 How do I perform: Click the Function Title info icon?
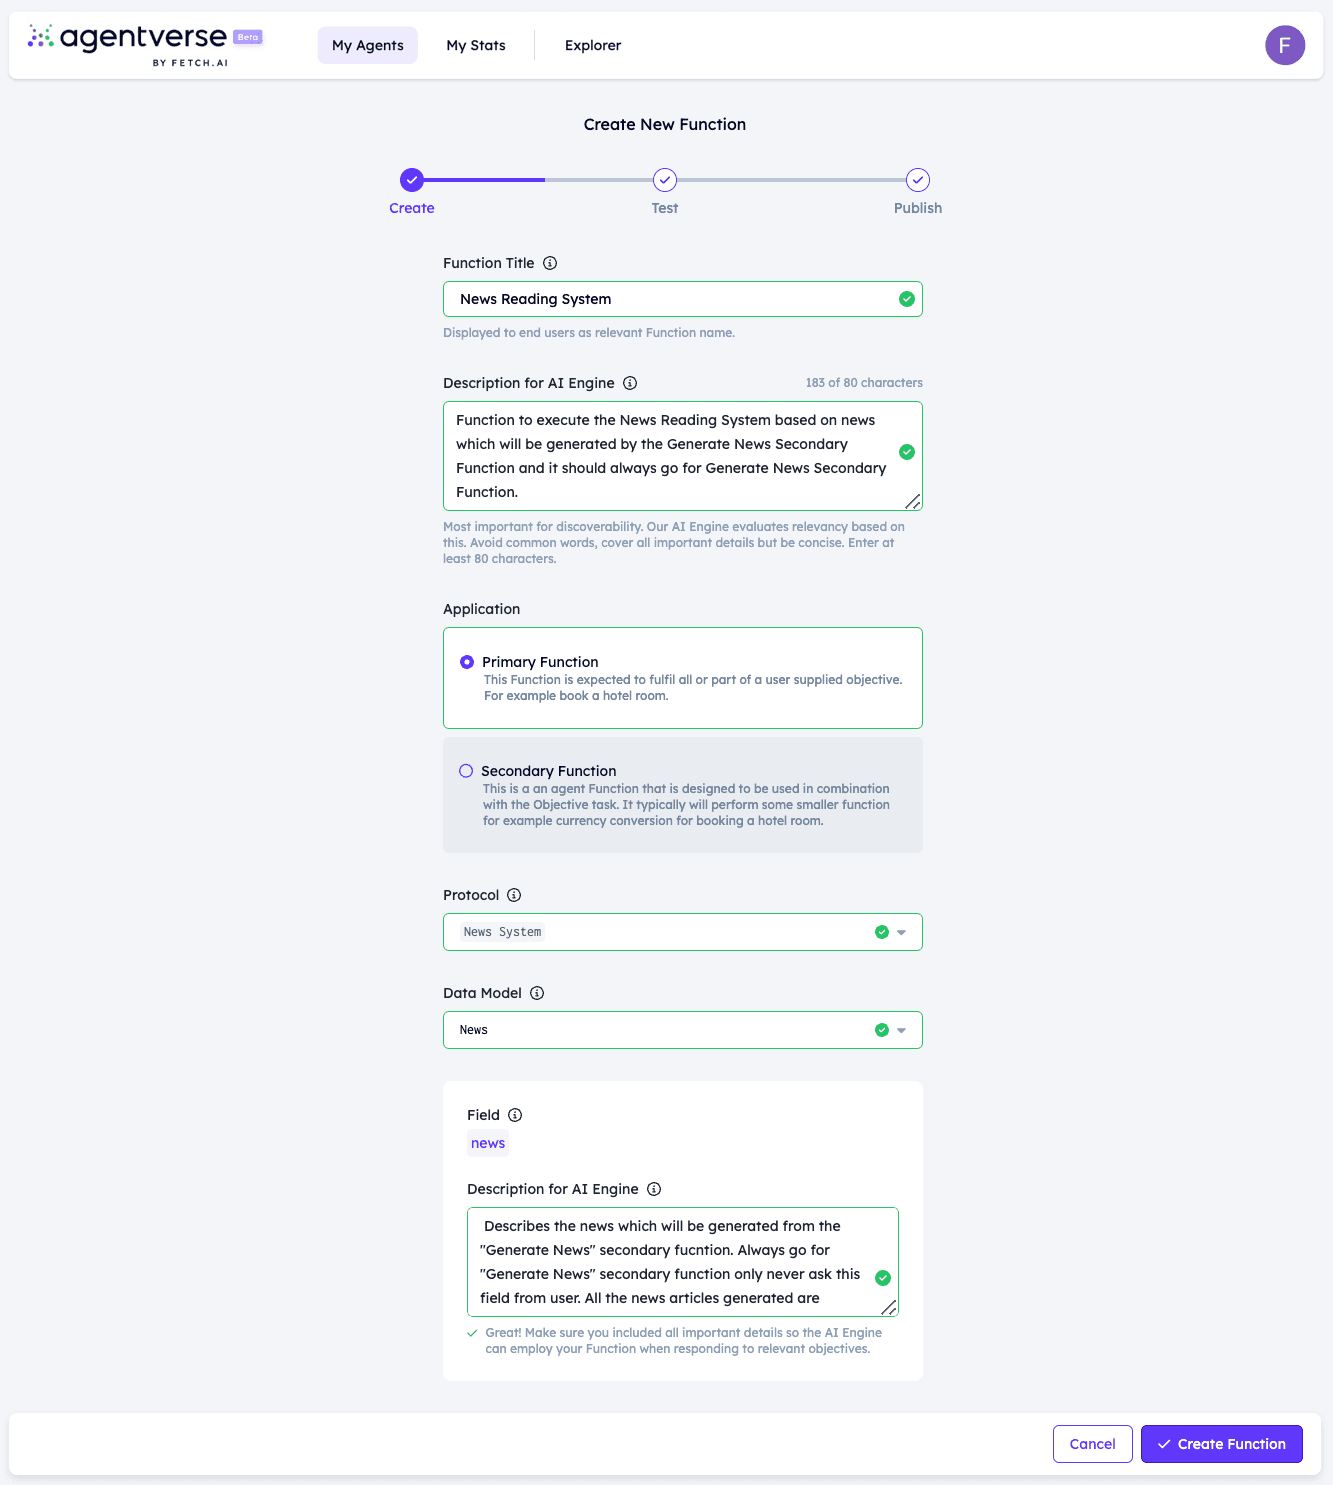(x=550, y=263)
